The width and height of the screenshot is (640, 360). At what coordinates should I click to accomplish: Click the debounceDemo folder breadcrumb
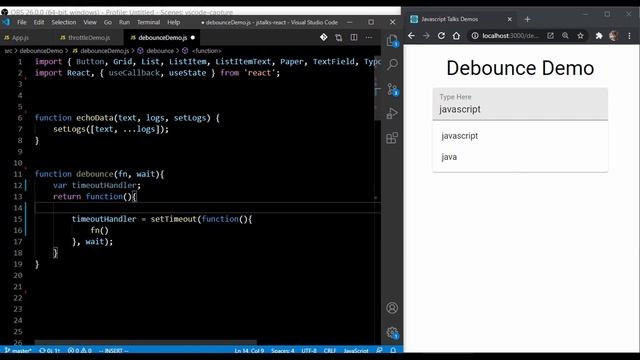(x=41, y=51)
